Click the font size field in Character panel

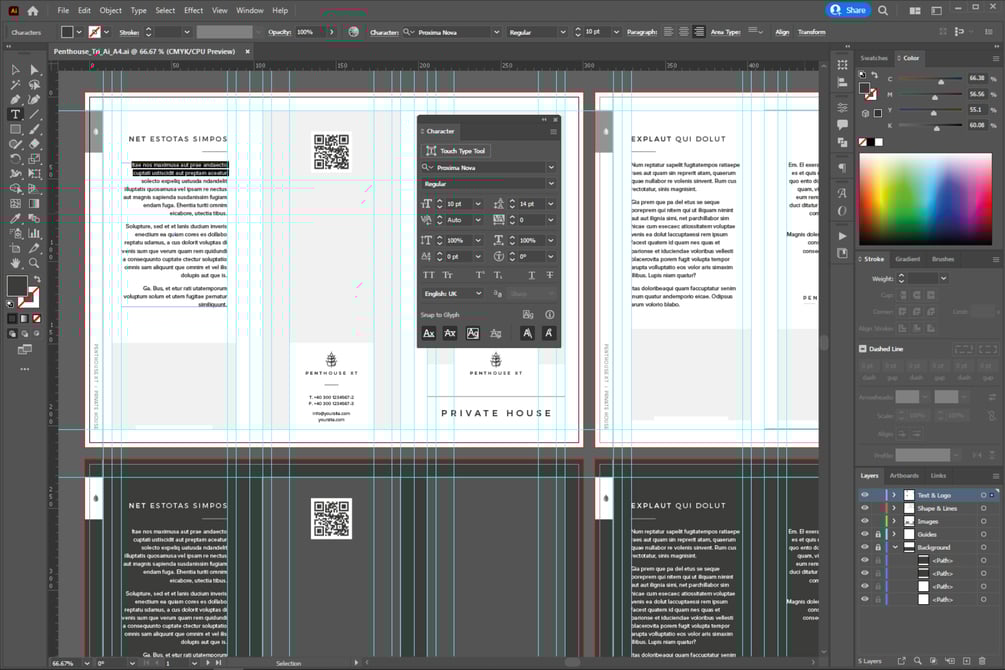tap(459, 204)
